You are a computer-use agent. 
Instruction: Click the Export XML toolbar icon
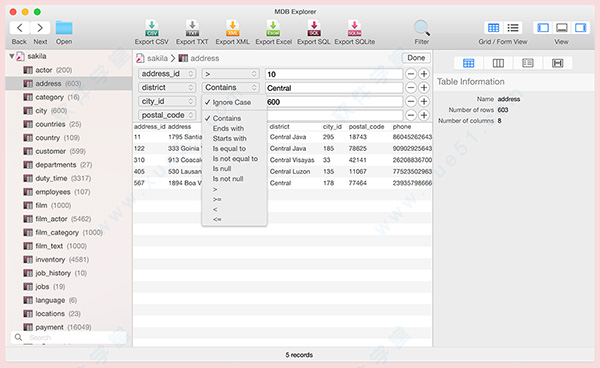click(232, 28)
